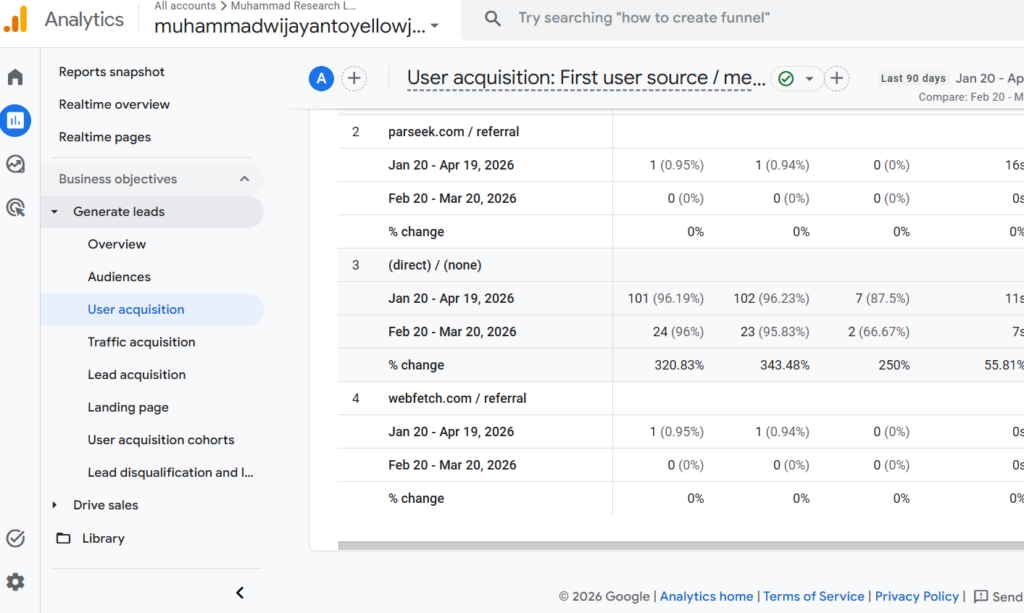Screen dimensions: 1024x613
Task: Click the Library folder icon
Action: click(x=63, y=538)
